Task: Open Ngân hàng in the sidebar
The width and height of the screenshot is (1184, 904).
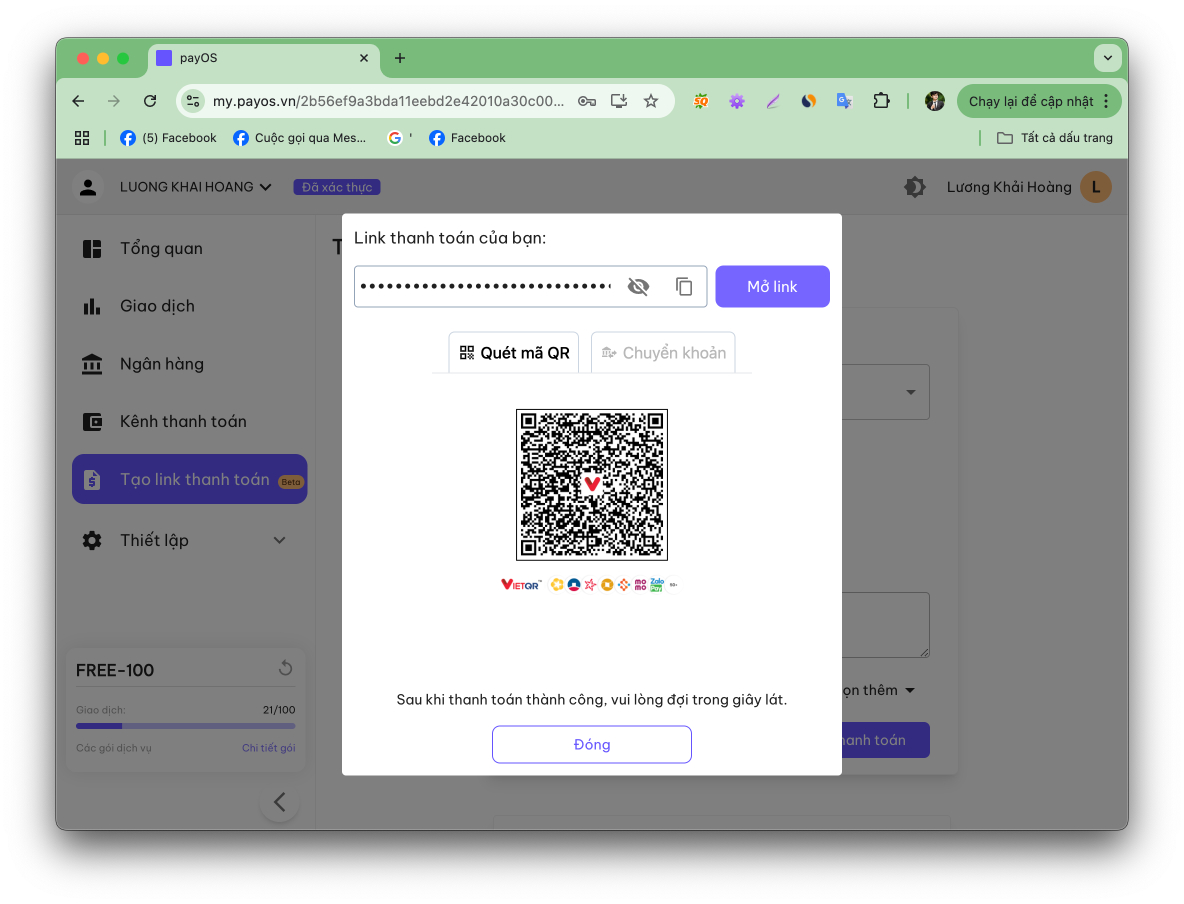Action: point(162,364)
